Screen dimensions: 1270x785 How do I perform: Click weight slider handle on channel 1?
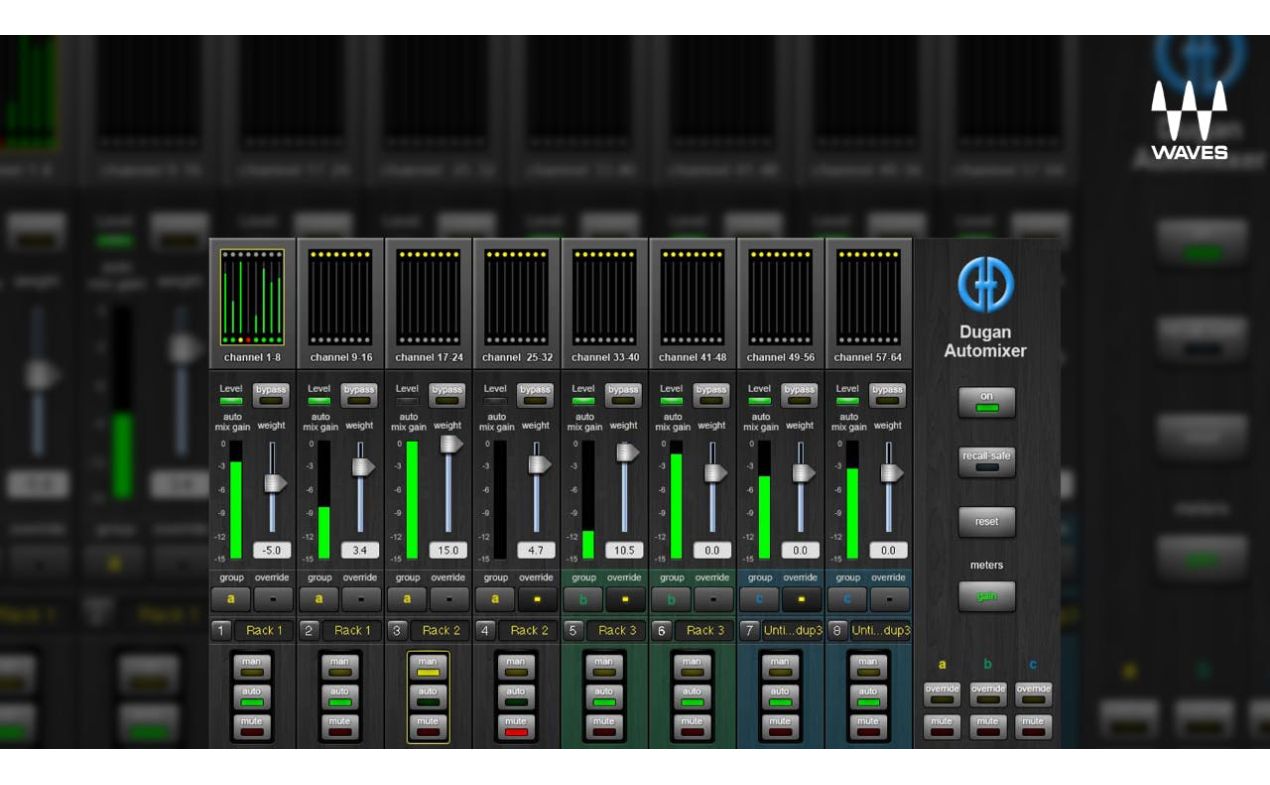tap(275, 483)
